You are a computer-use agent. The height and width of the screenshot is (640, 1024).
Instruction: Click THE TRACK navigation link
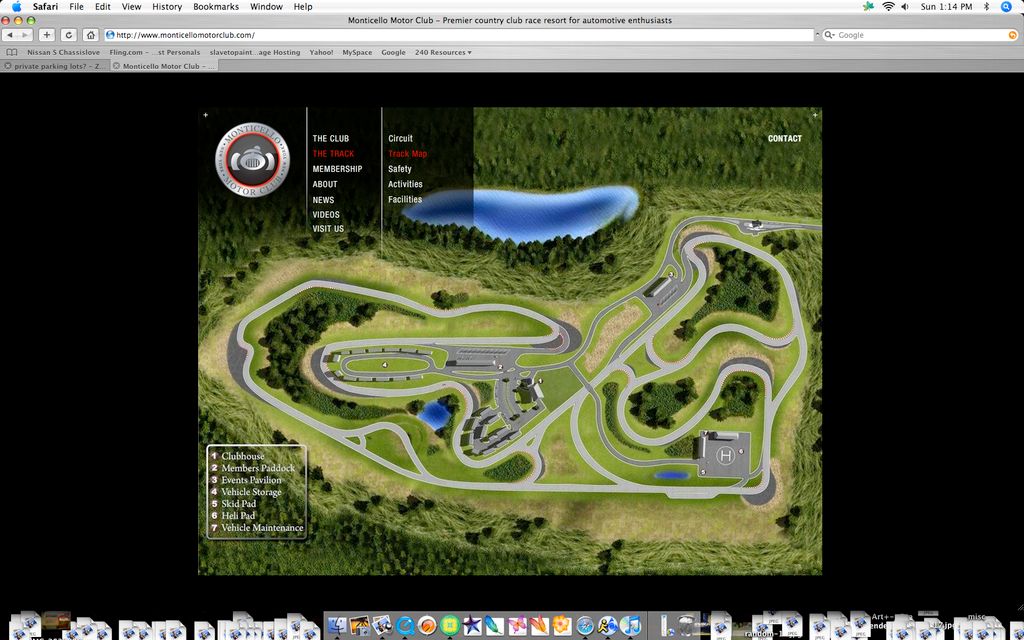333,153
